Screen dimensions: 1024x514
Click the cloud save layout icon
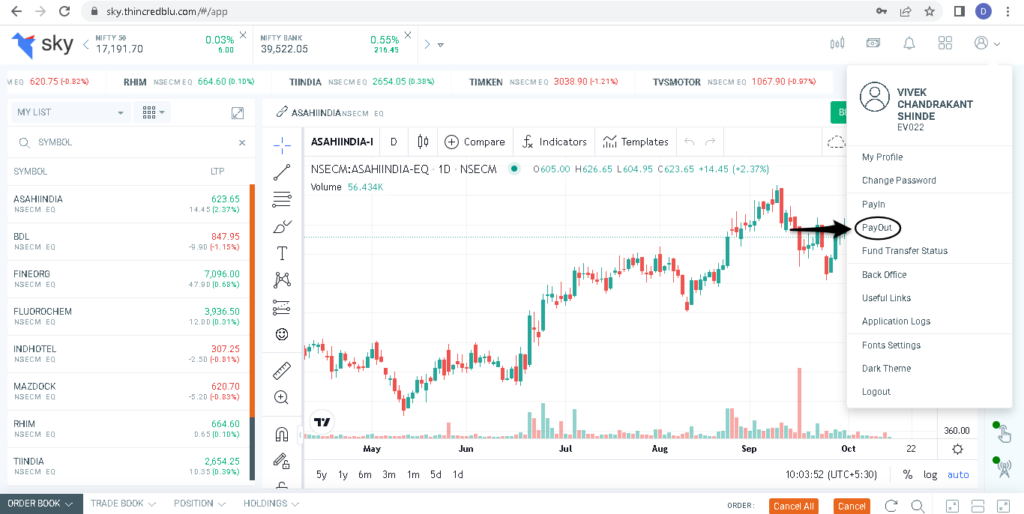point(836,142)
